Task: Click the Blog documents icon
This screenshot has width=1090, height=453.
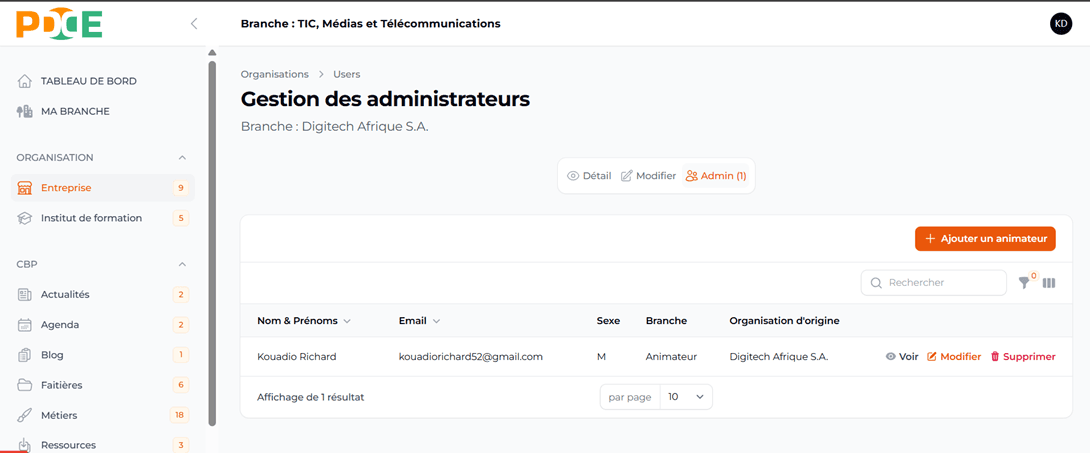Action: click(x=24, y=355)
